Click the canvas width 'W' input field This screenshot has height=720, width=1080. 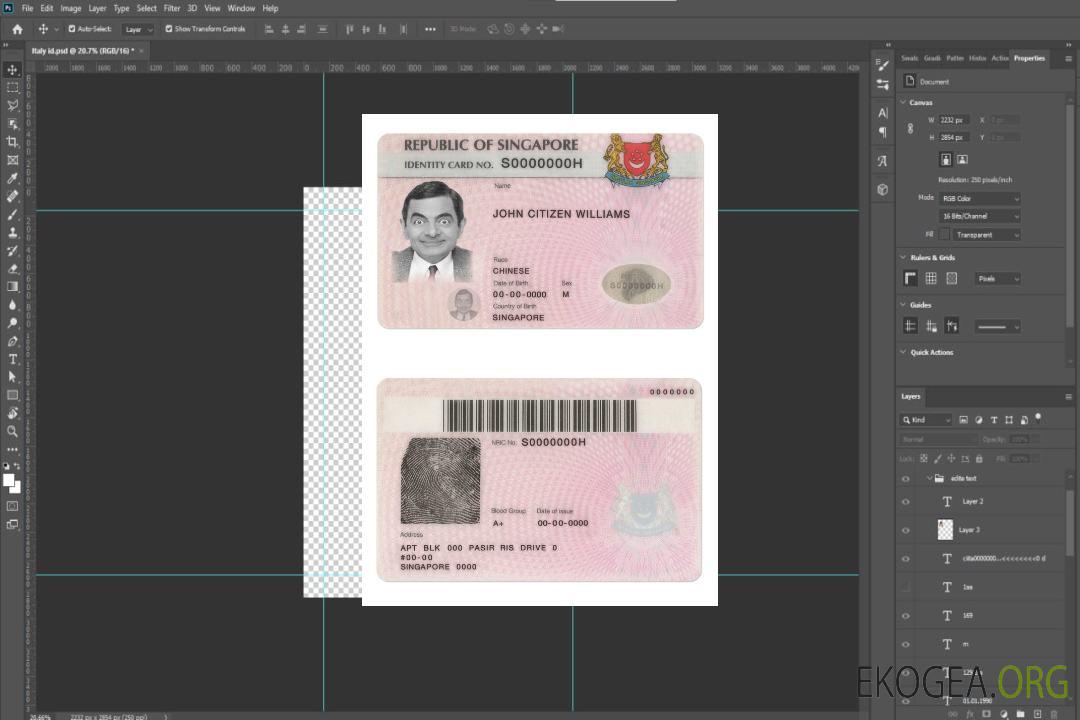pyautogui.click(x=954, y=120)
